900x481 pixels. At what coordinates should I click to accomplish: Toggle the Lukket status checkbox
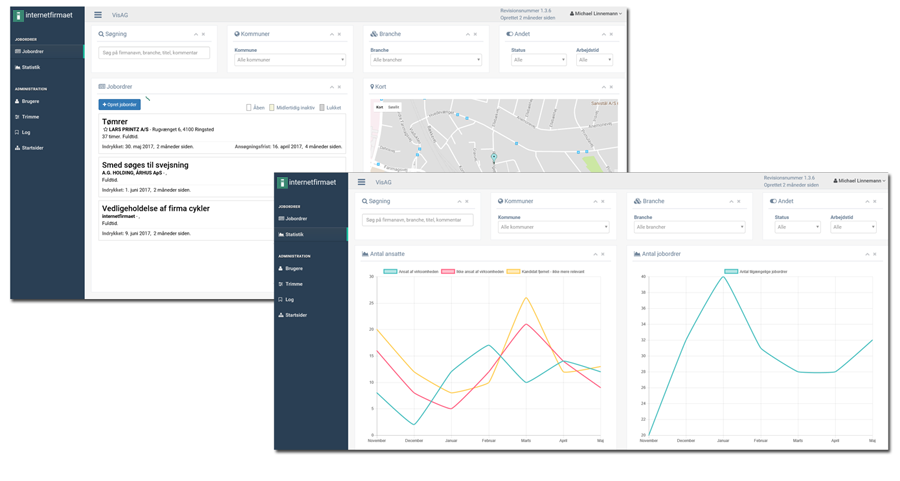click(322, 108)
